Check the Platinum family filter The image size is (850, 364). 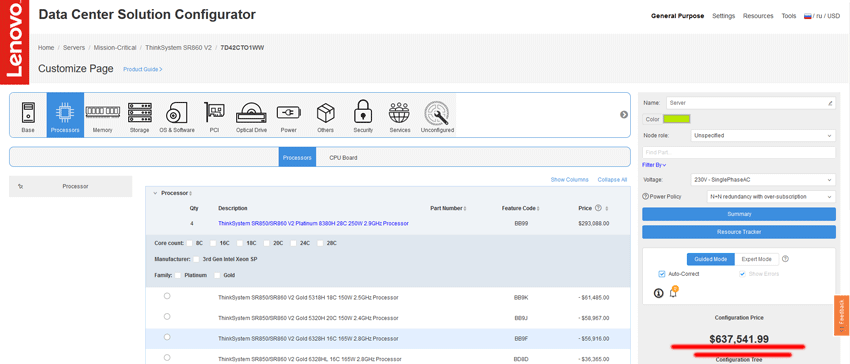point(178,276)
